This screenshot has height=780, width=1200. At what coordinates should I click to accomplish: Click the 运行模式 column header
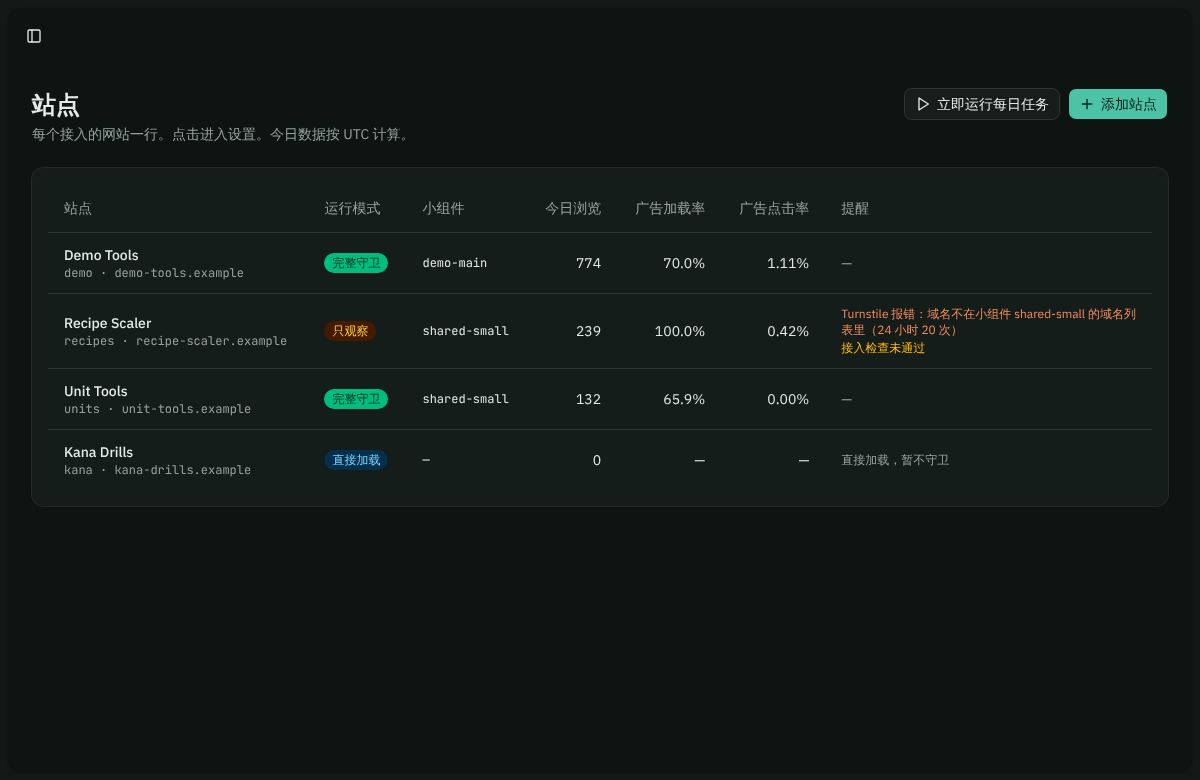352,208
